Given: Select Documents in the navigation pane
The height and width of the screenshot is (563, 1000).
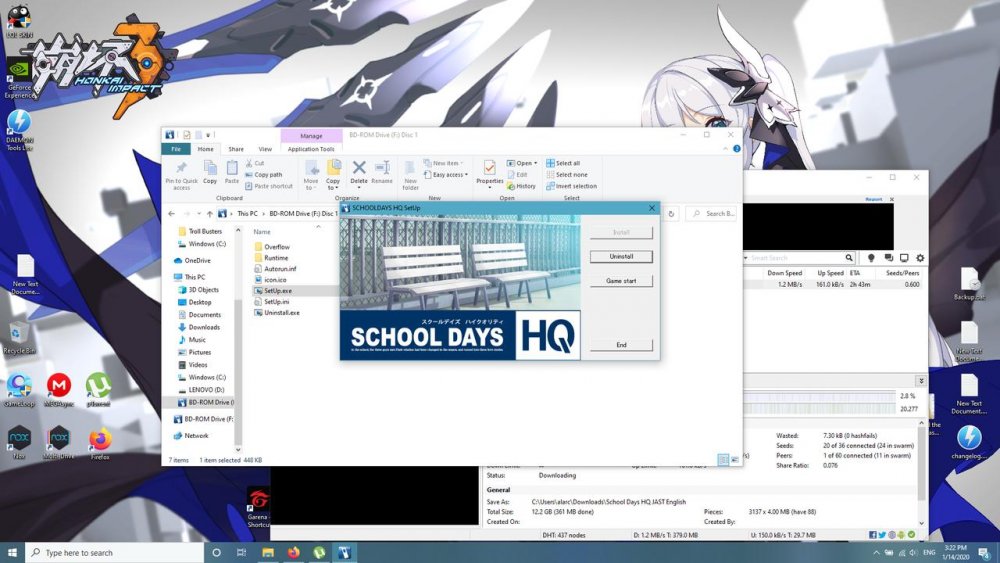Looking at the screenshot, I should point(204,315).
